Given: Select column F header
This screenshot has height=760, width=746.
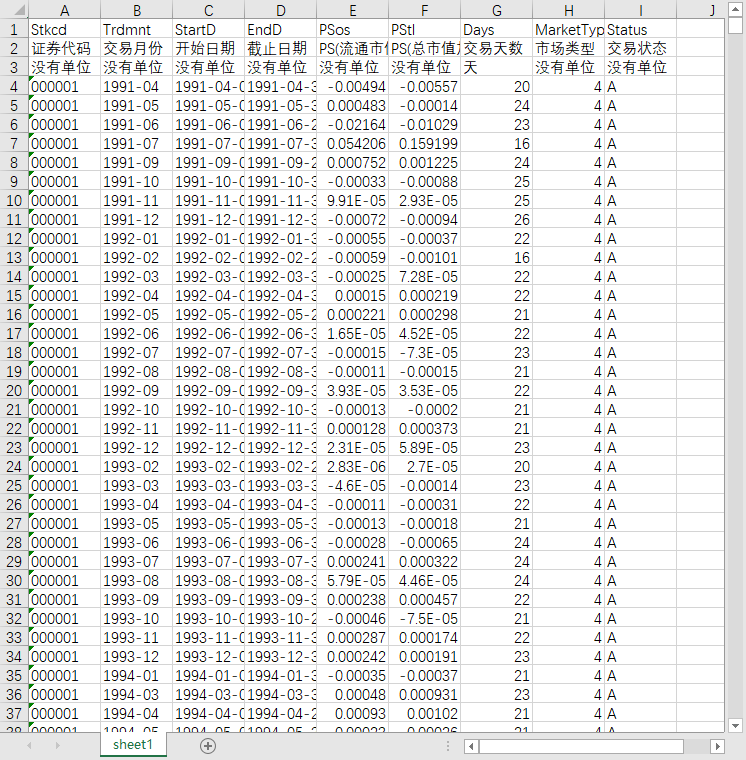Looking at the screenshot, I should coord(425,10).
